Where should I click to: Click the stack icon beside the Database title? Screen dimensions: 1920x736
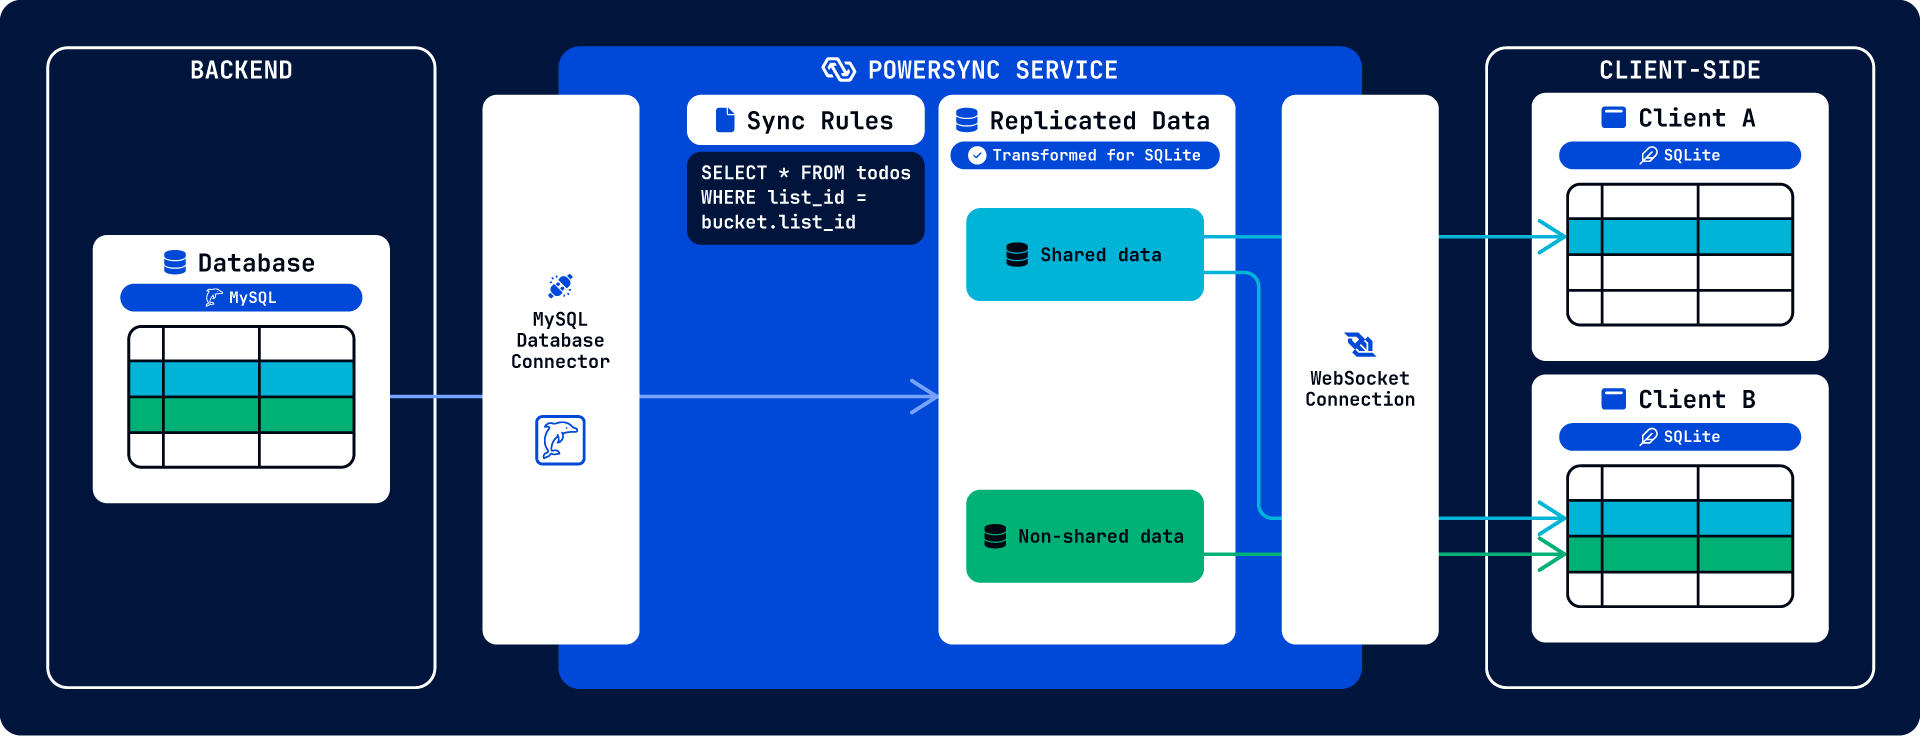coord(175,262)
